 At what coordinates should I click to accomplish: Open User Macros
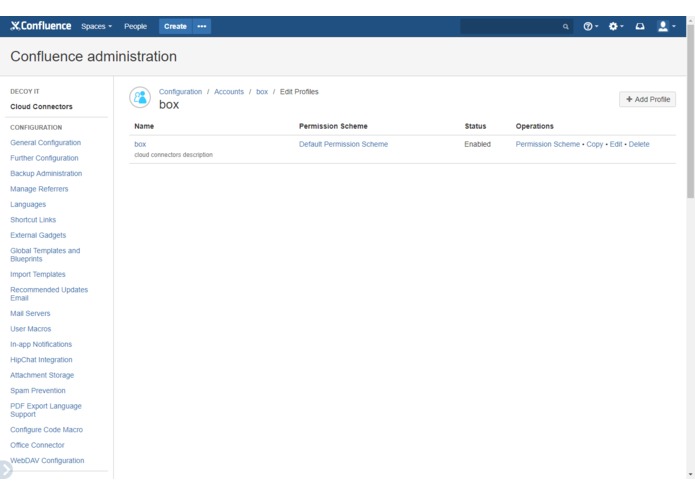coord(31,329)
